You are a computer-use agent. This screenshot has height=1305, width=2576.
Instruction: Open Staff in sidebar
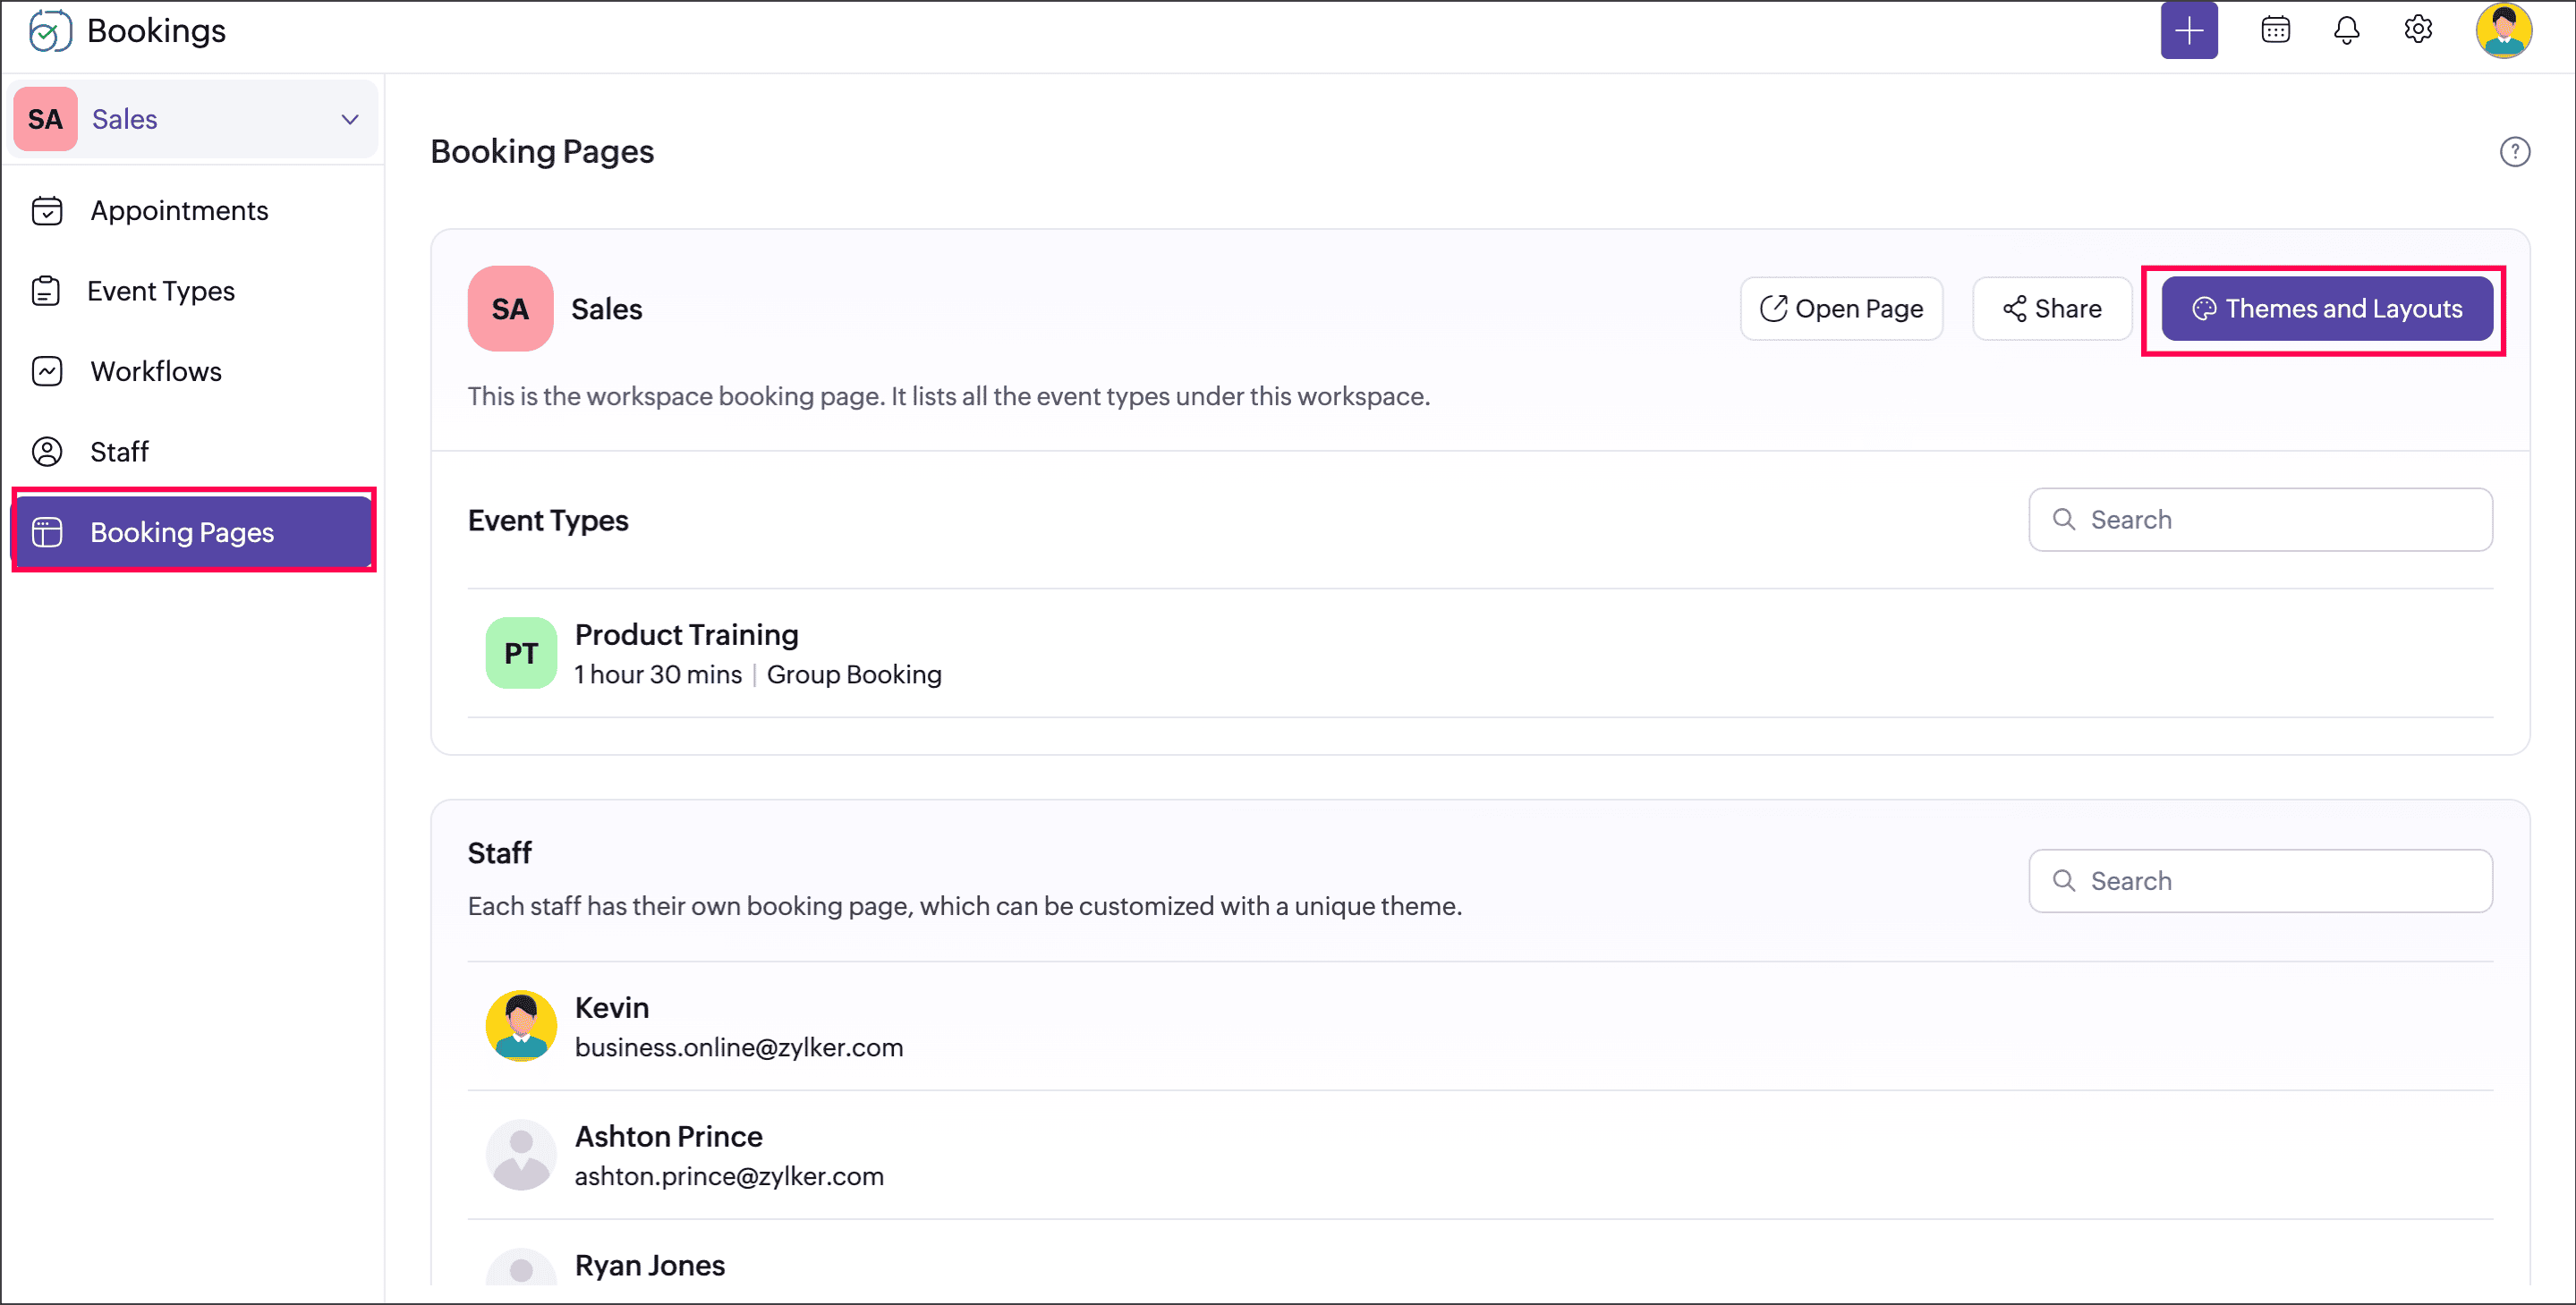119,452
